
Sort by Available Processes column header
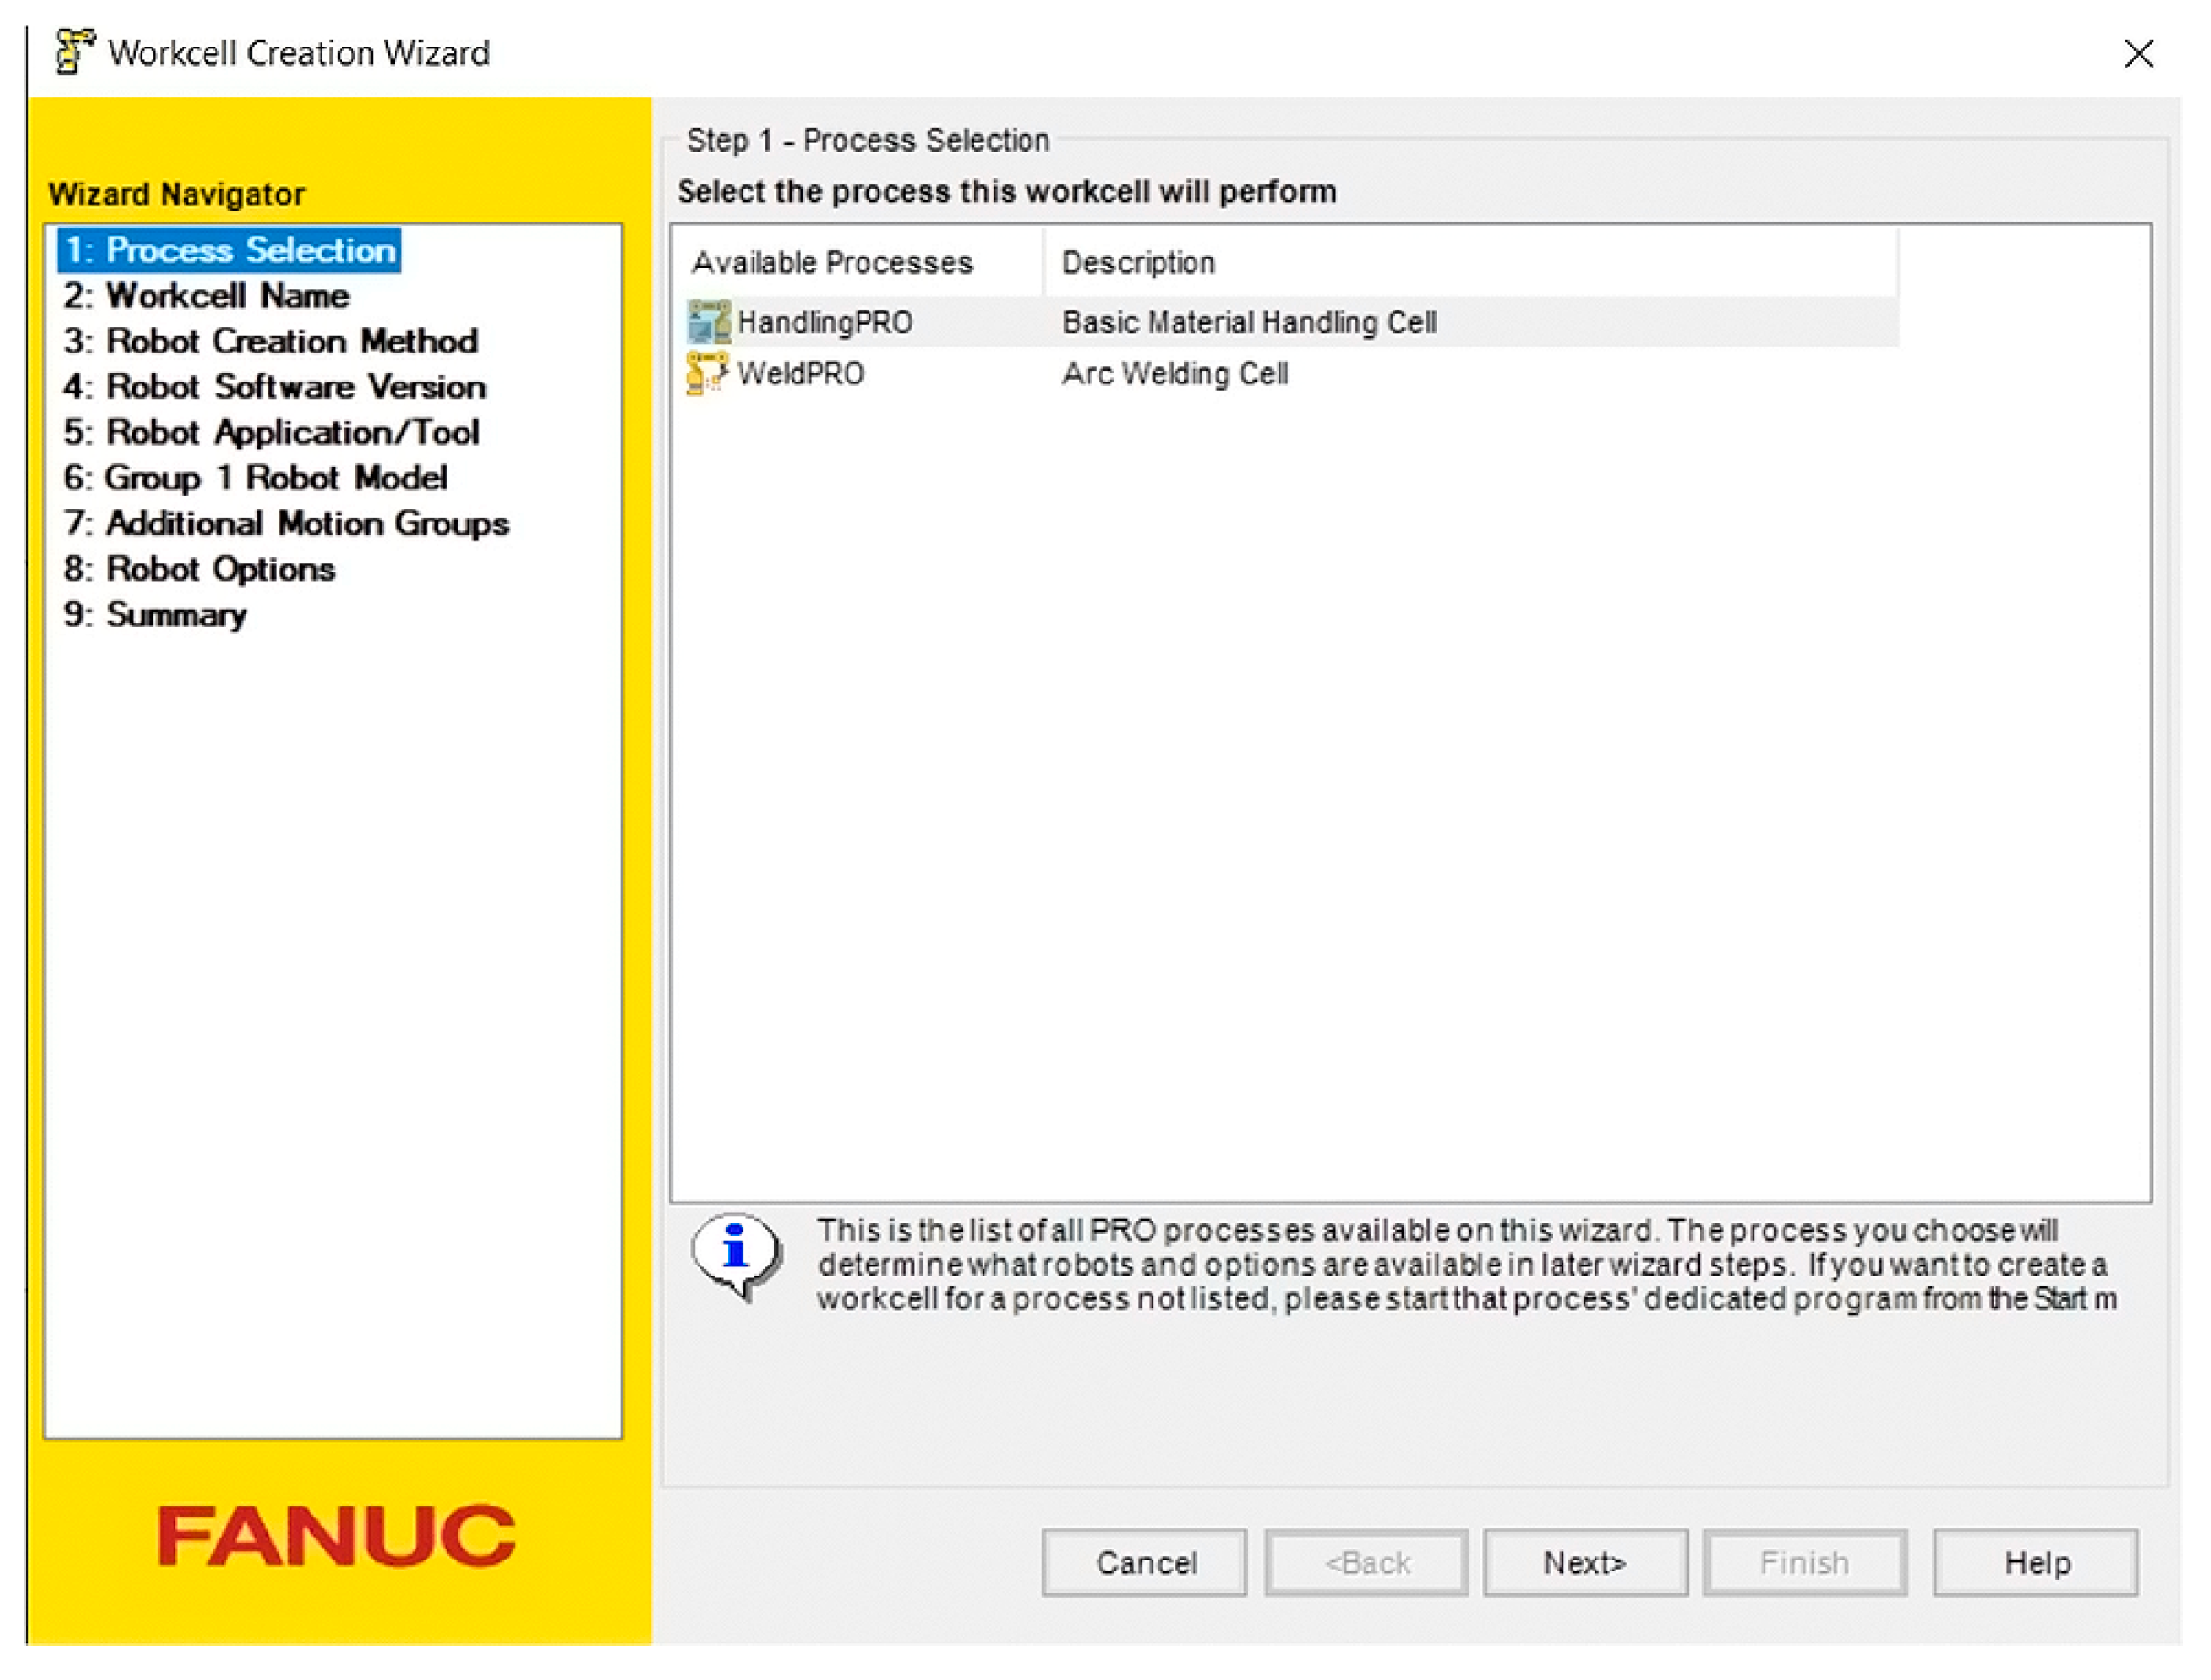(x=831, y=263)
